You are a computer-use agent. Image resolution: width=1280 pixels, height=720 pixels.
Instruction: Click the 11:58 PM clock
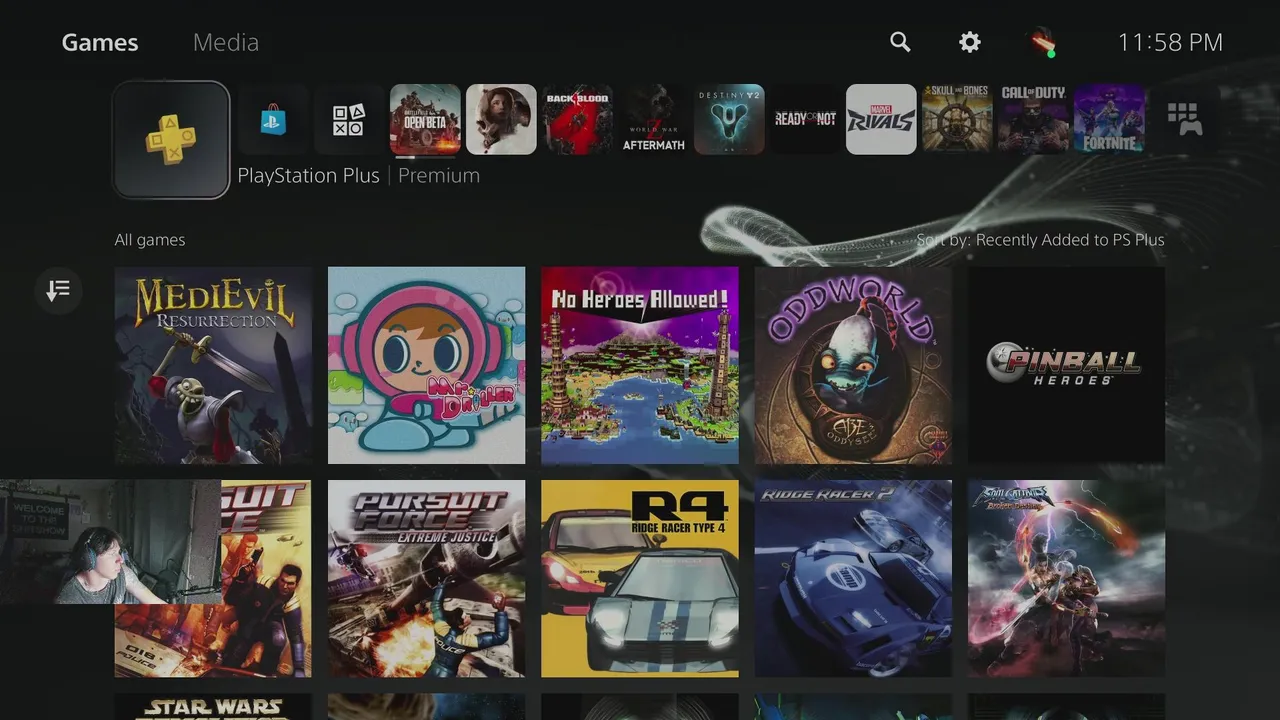point(1170,42)
